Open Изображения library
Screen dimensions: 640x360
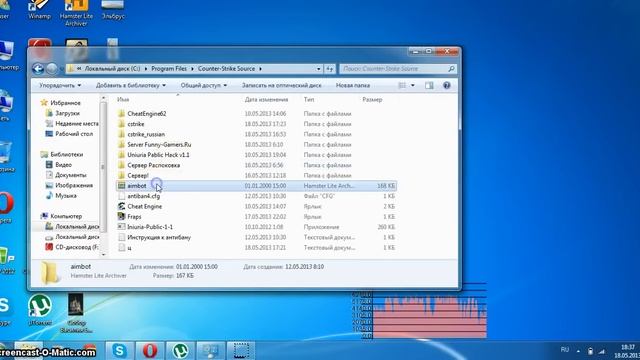74,185
